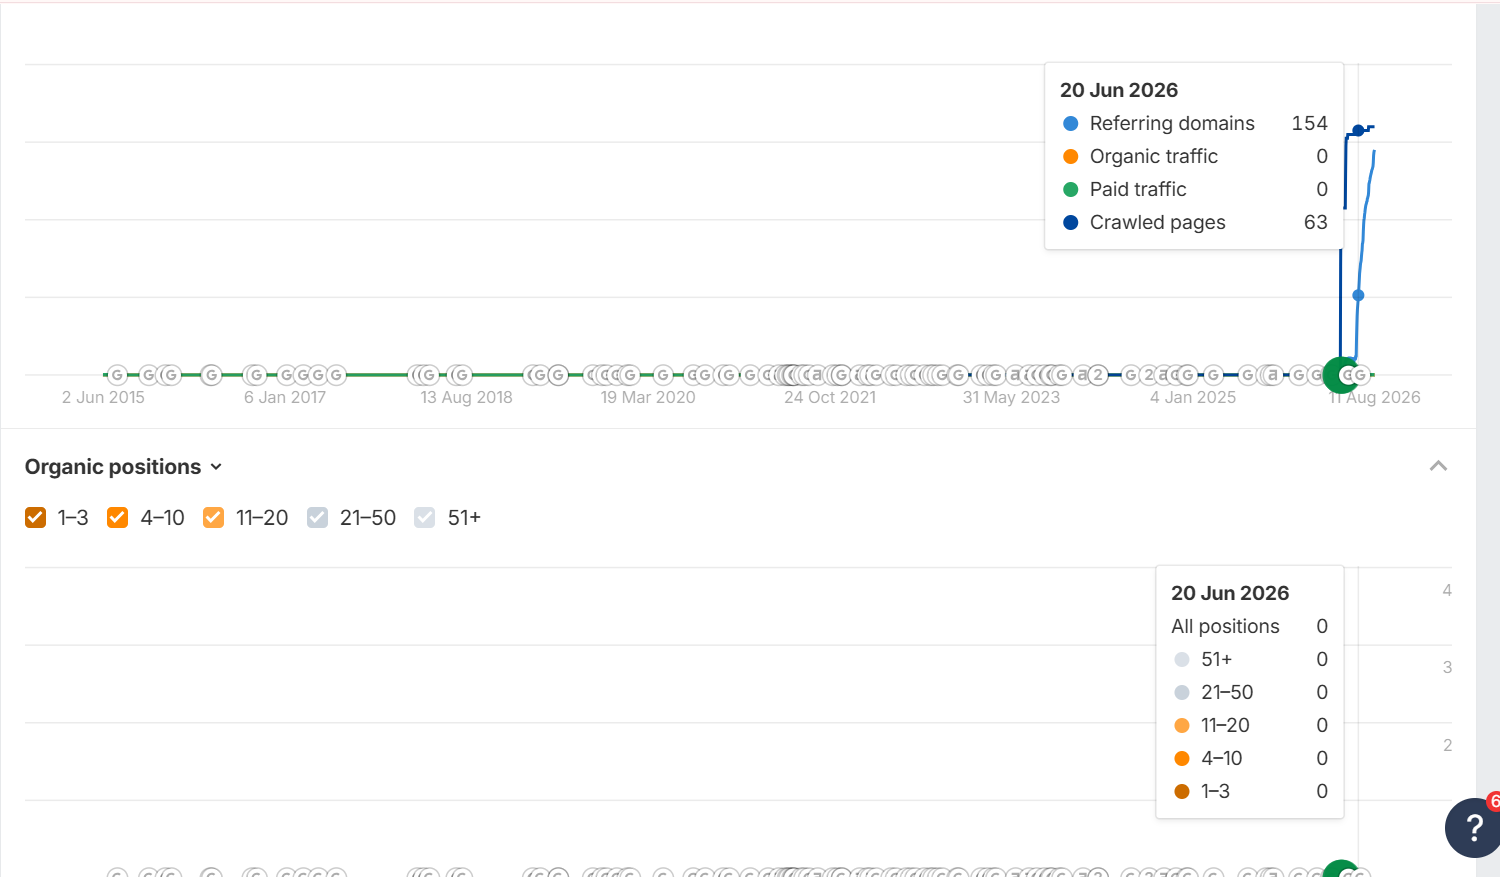Screen dimensions: 1500x877
Task: Click the crawled pages value 63
Action: tap(1316, 222)
